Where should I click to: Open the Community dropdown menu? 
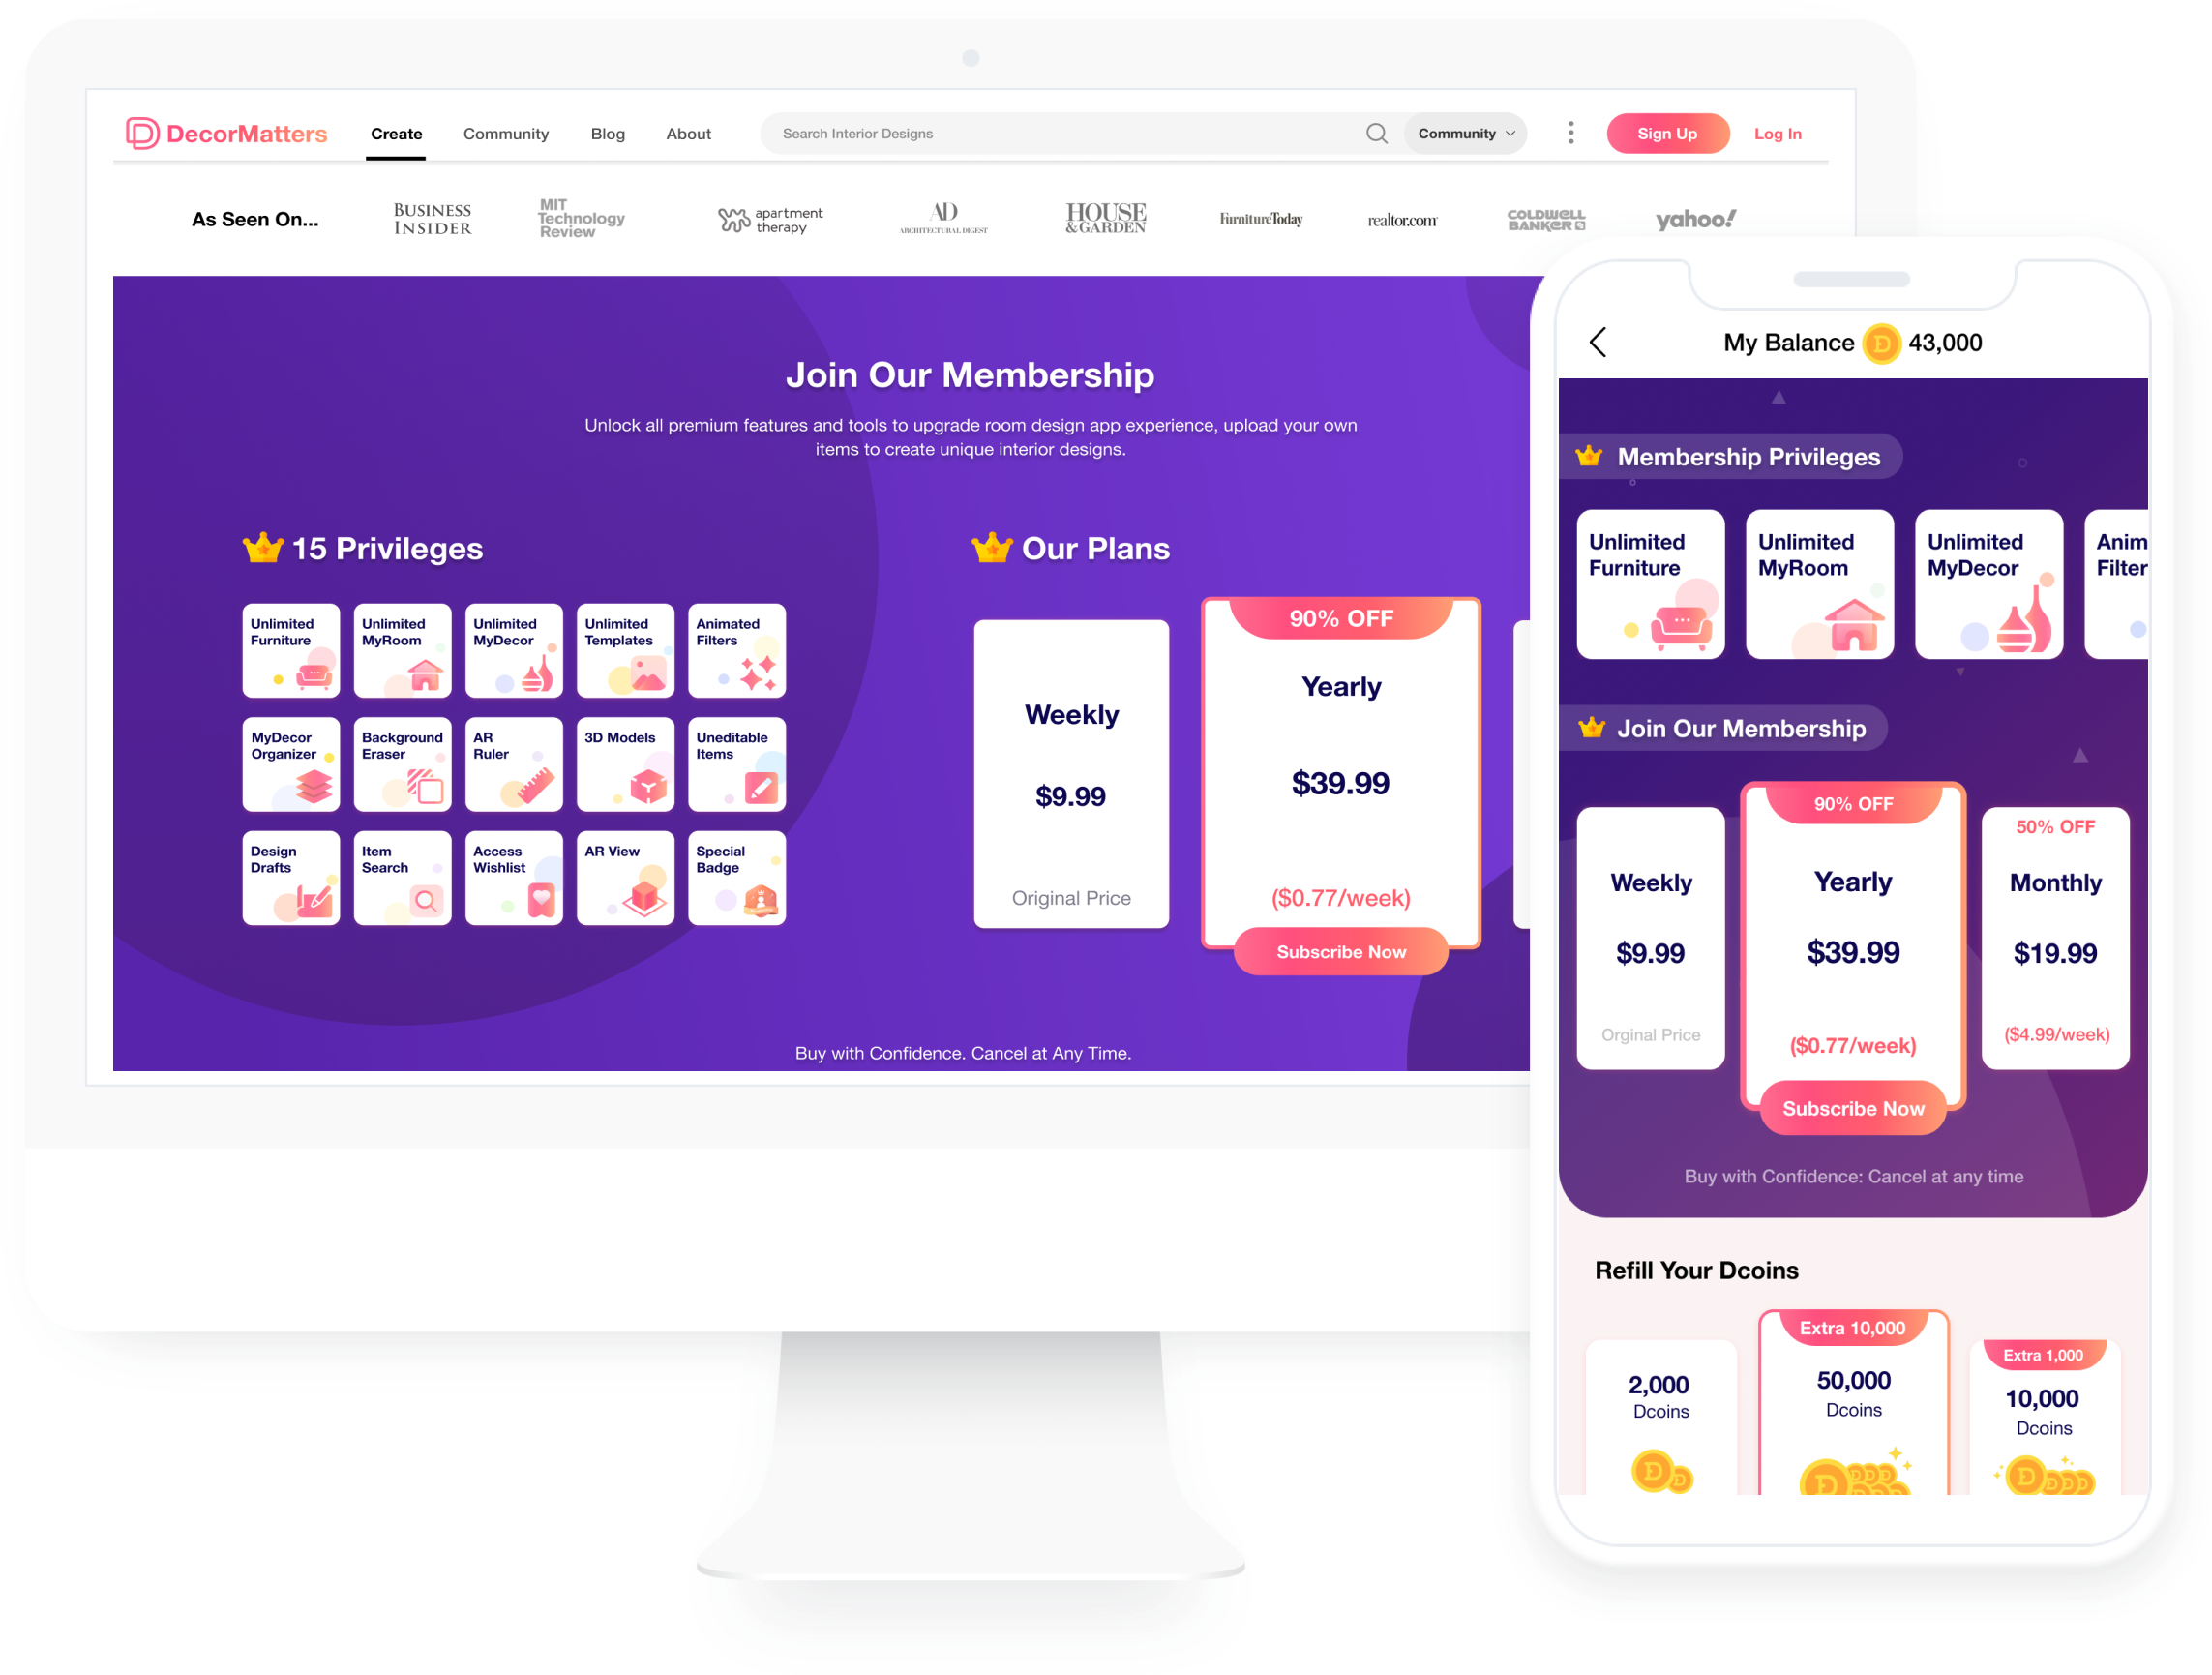(1468, 134)
